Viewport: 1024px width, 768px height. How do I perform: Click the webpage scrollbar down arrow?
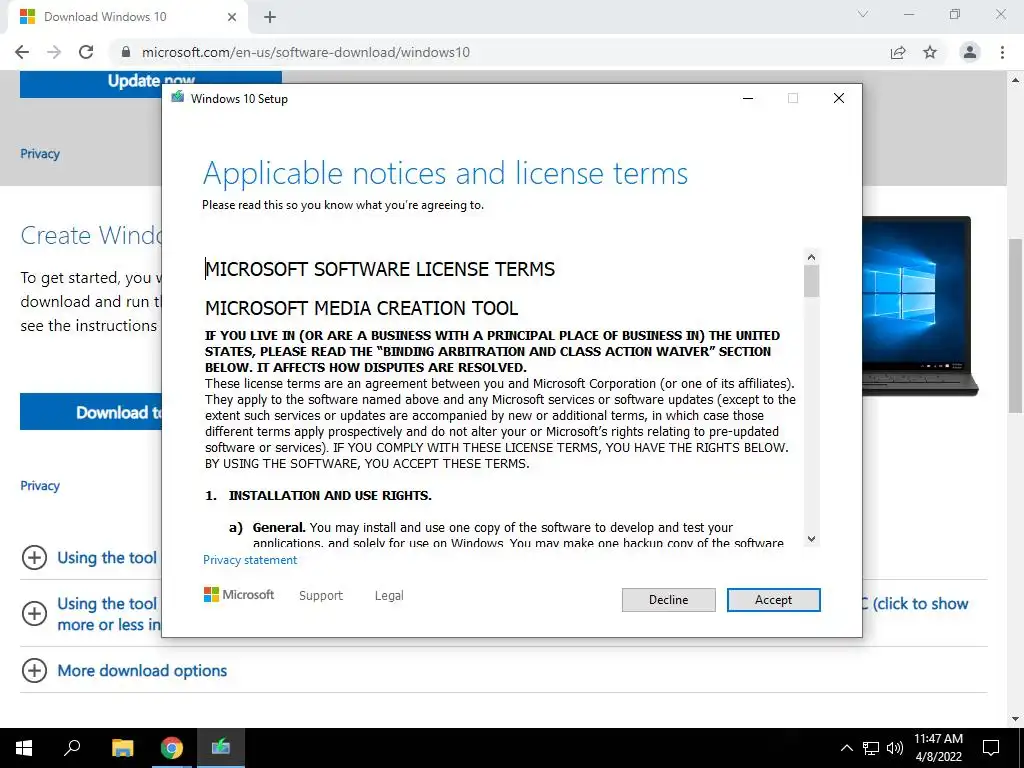point(1015,719)
